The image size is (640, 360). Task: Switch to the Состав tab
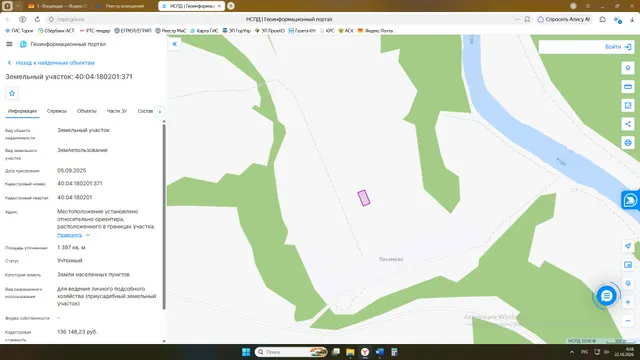pyautogui.click(x=145, y=111)
